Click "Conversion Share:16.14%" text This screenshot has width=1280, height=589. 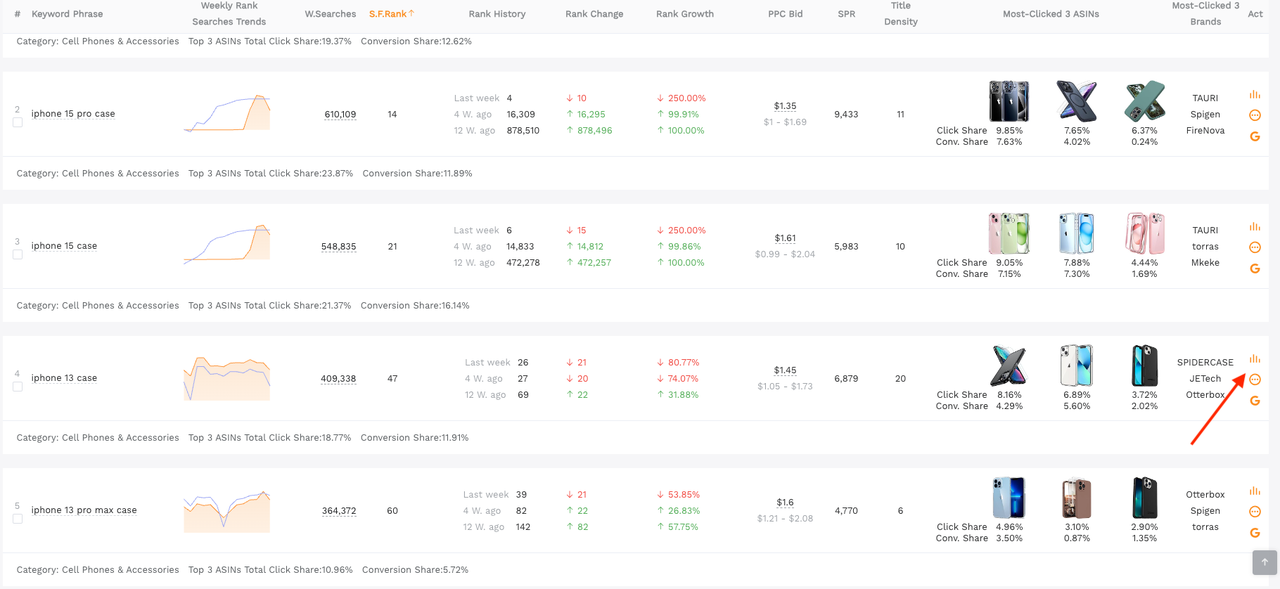(415, 305)
